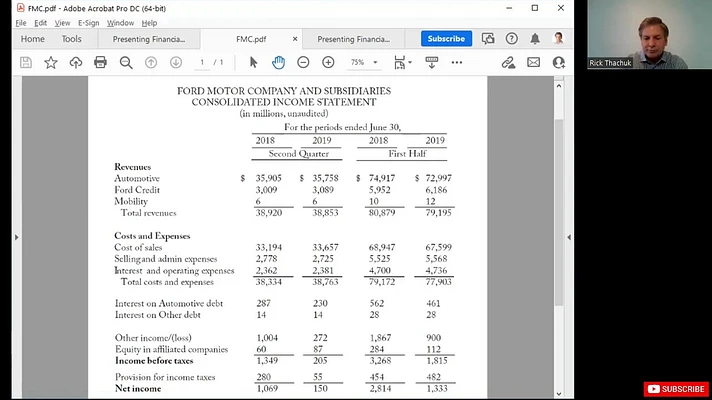Click Rick Thachuk webcam thumbnail
Image resolution: width=712 pixels, height=400 pixels.
click(649, 35)
